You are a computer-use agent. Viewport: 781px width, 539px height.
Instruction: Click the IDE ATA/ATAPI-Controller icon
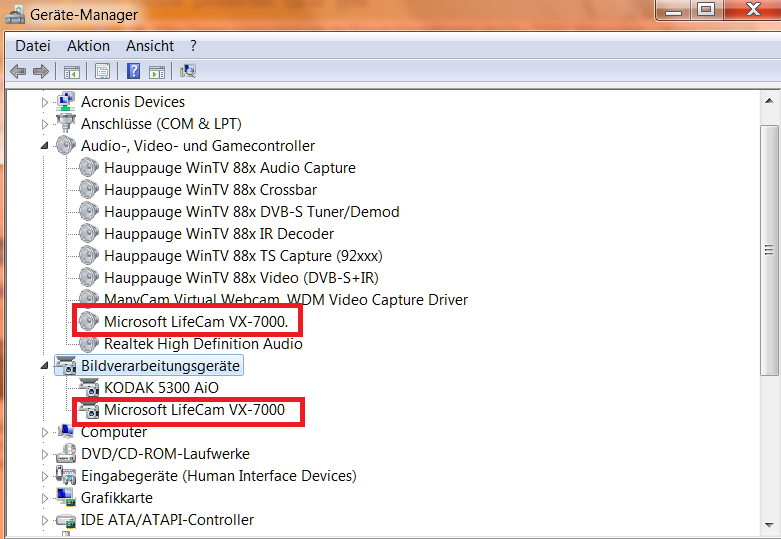pos(66,520)
